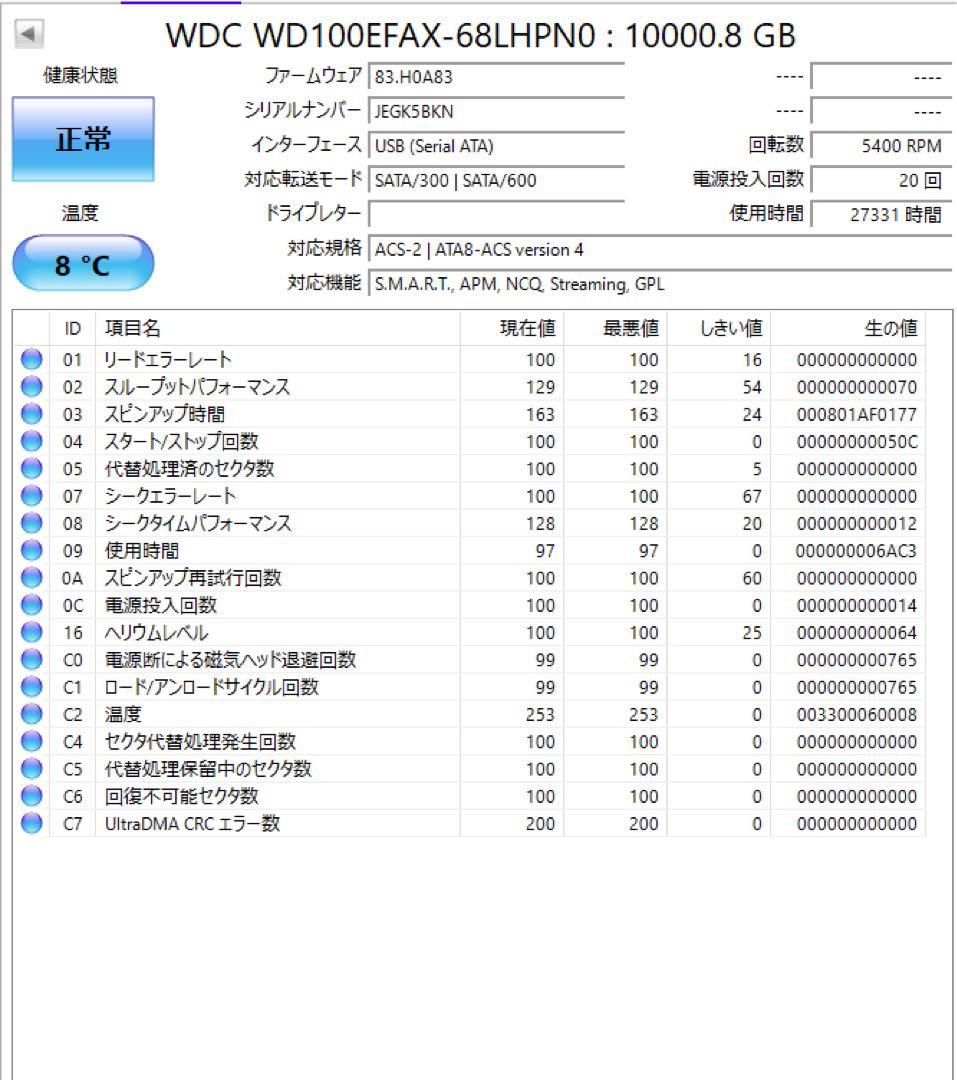Click the ファームウェア field showing 83.H0A83

496,77
